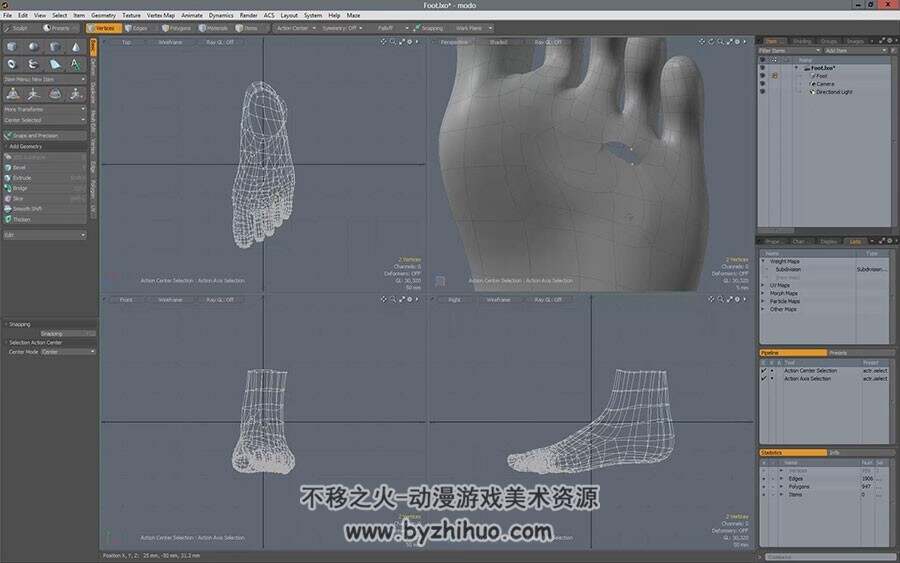Toggle the Snapping button in left Snapping panel
Viewport: 900px width, 563px height.
[x=67, y=333]
